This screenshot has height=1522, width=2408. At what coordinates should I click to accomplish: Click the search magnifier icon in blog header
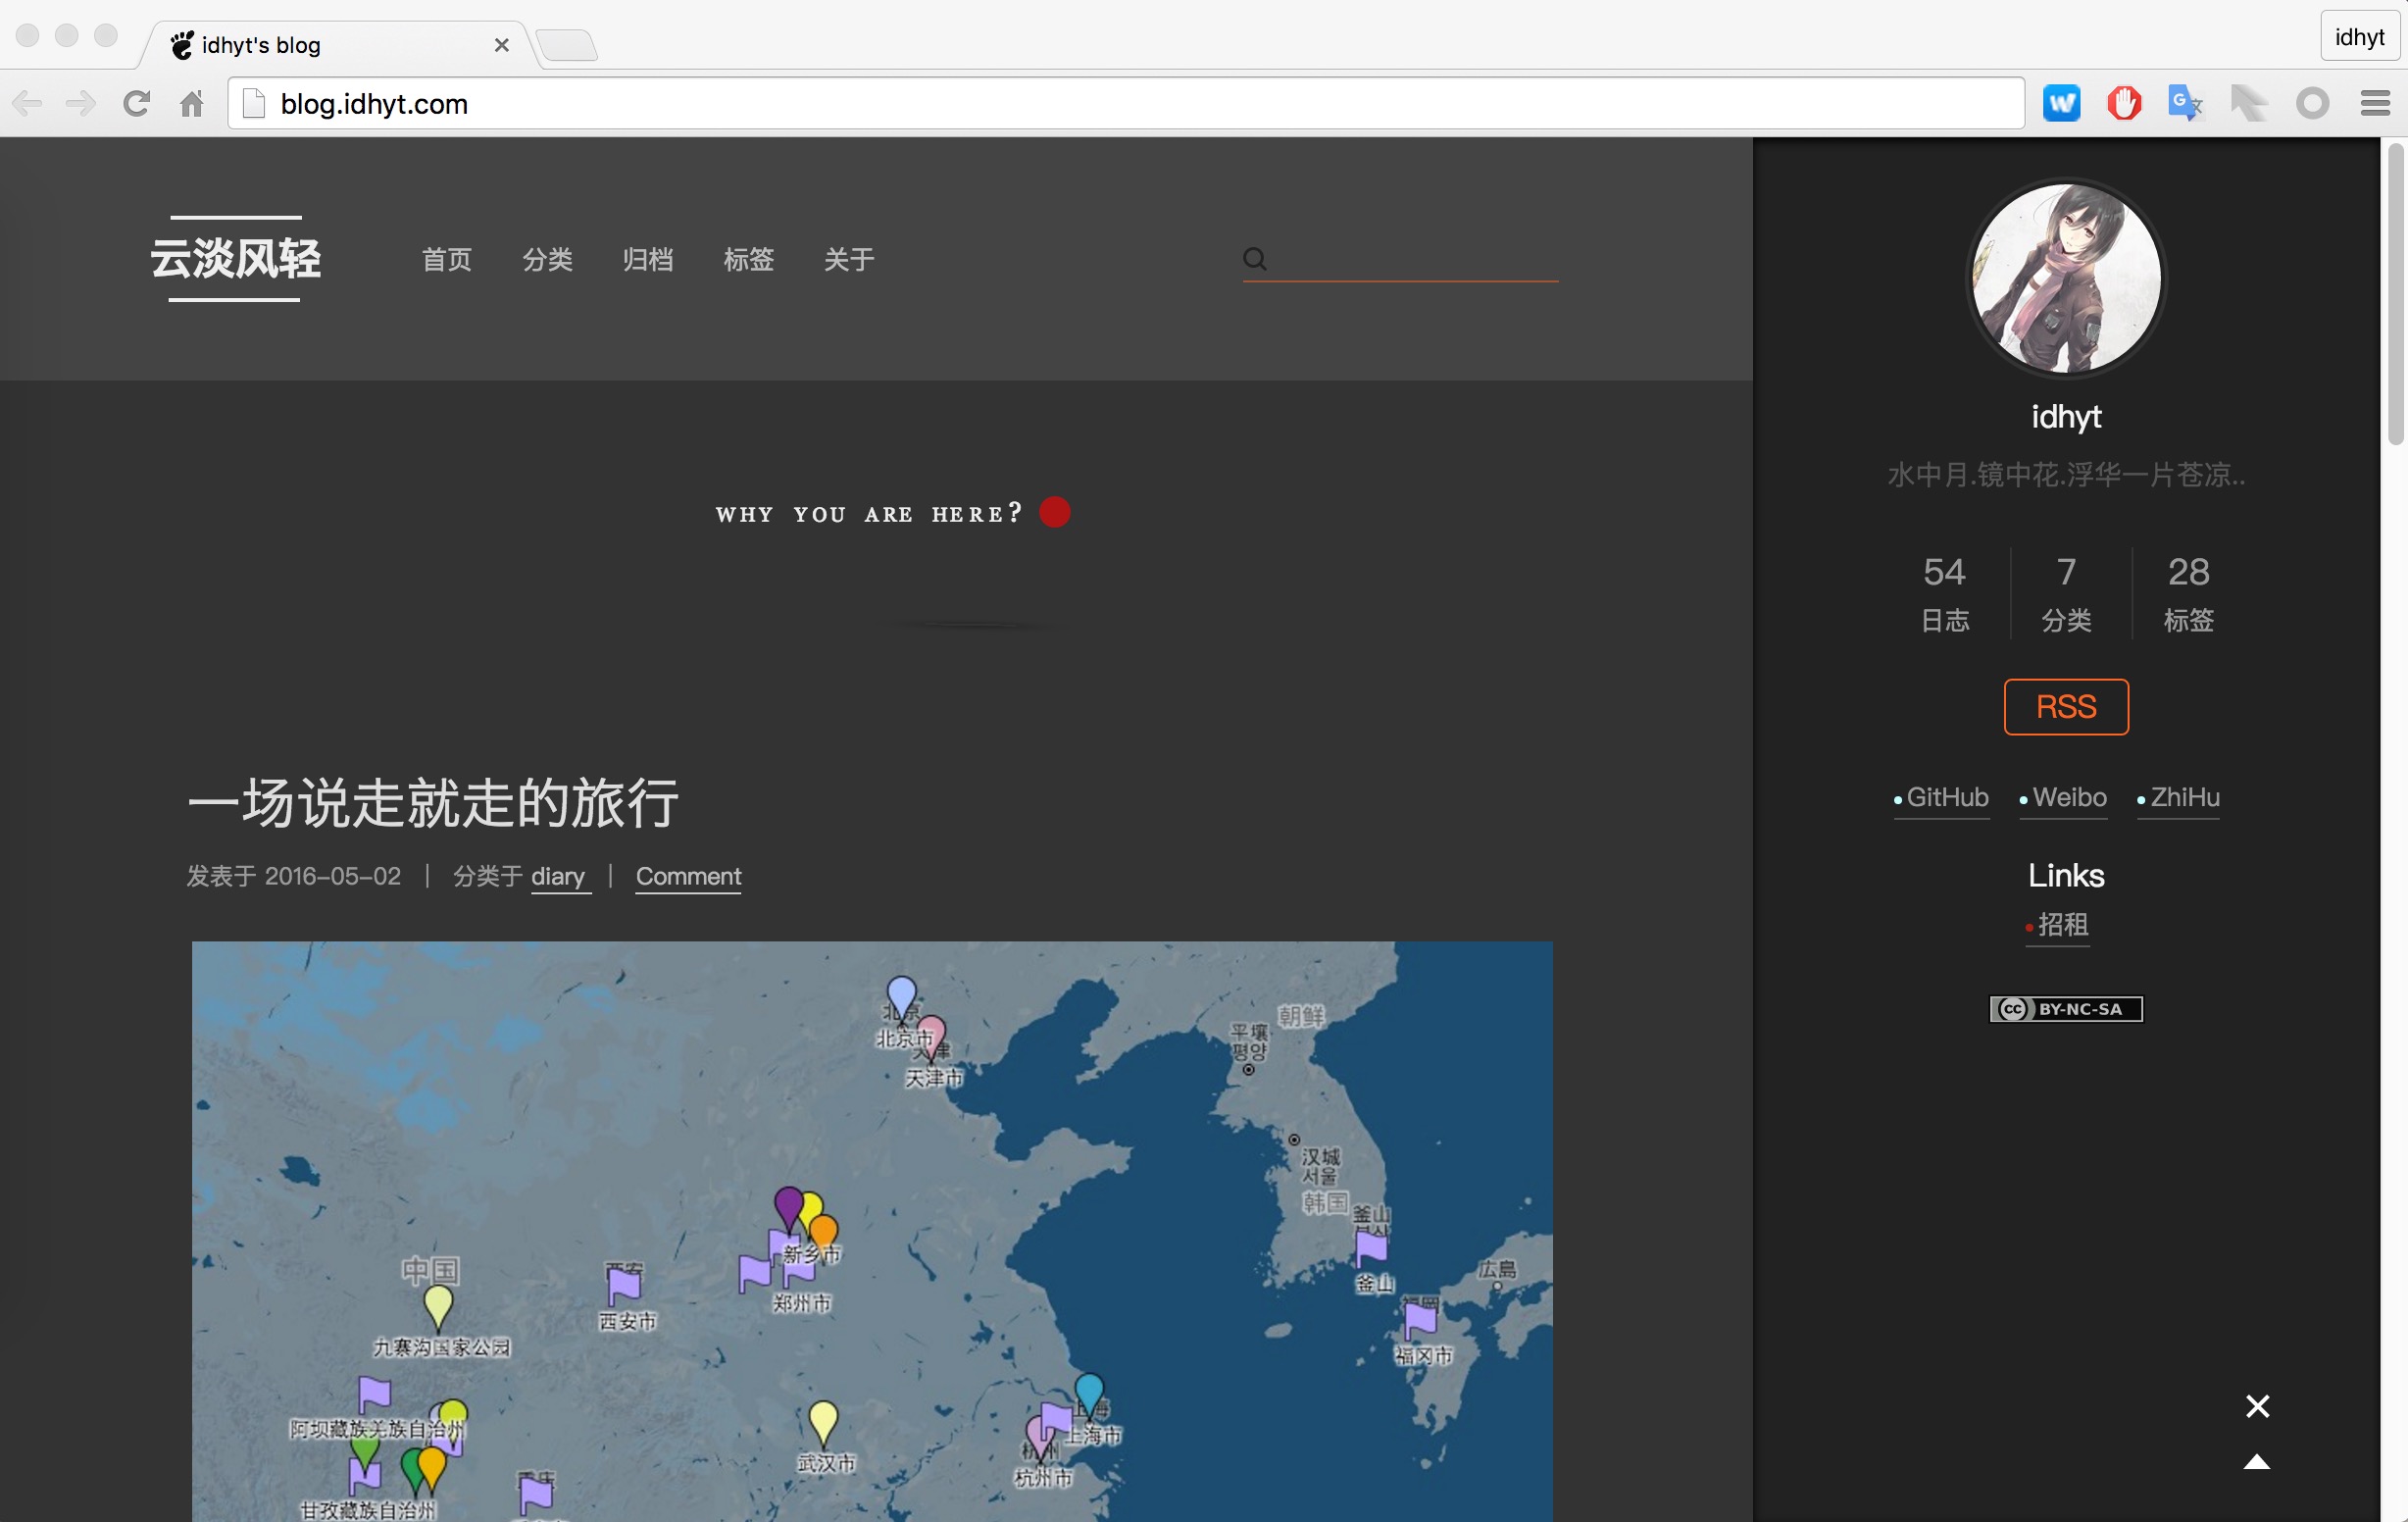click(x=1254, y=260)
